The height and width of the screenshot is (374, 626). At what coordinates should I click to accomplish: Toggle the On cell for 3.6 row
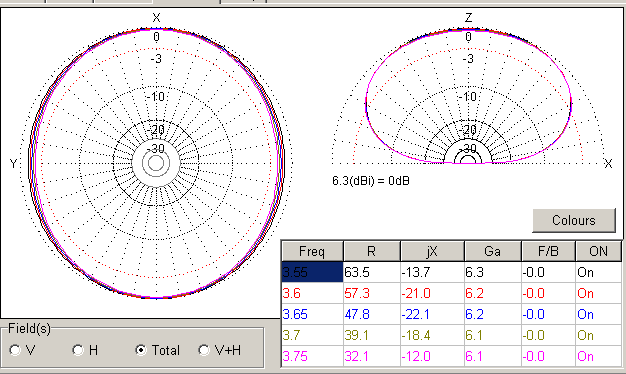click(x=598, y=293)
